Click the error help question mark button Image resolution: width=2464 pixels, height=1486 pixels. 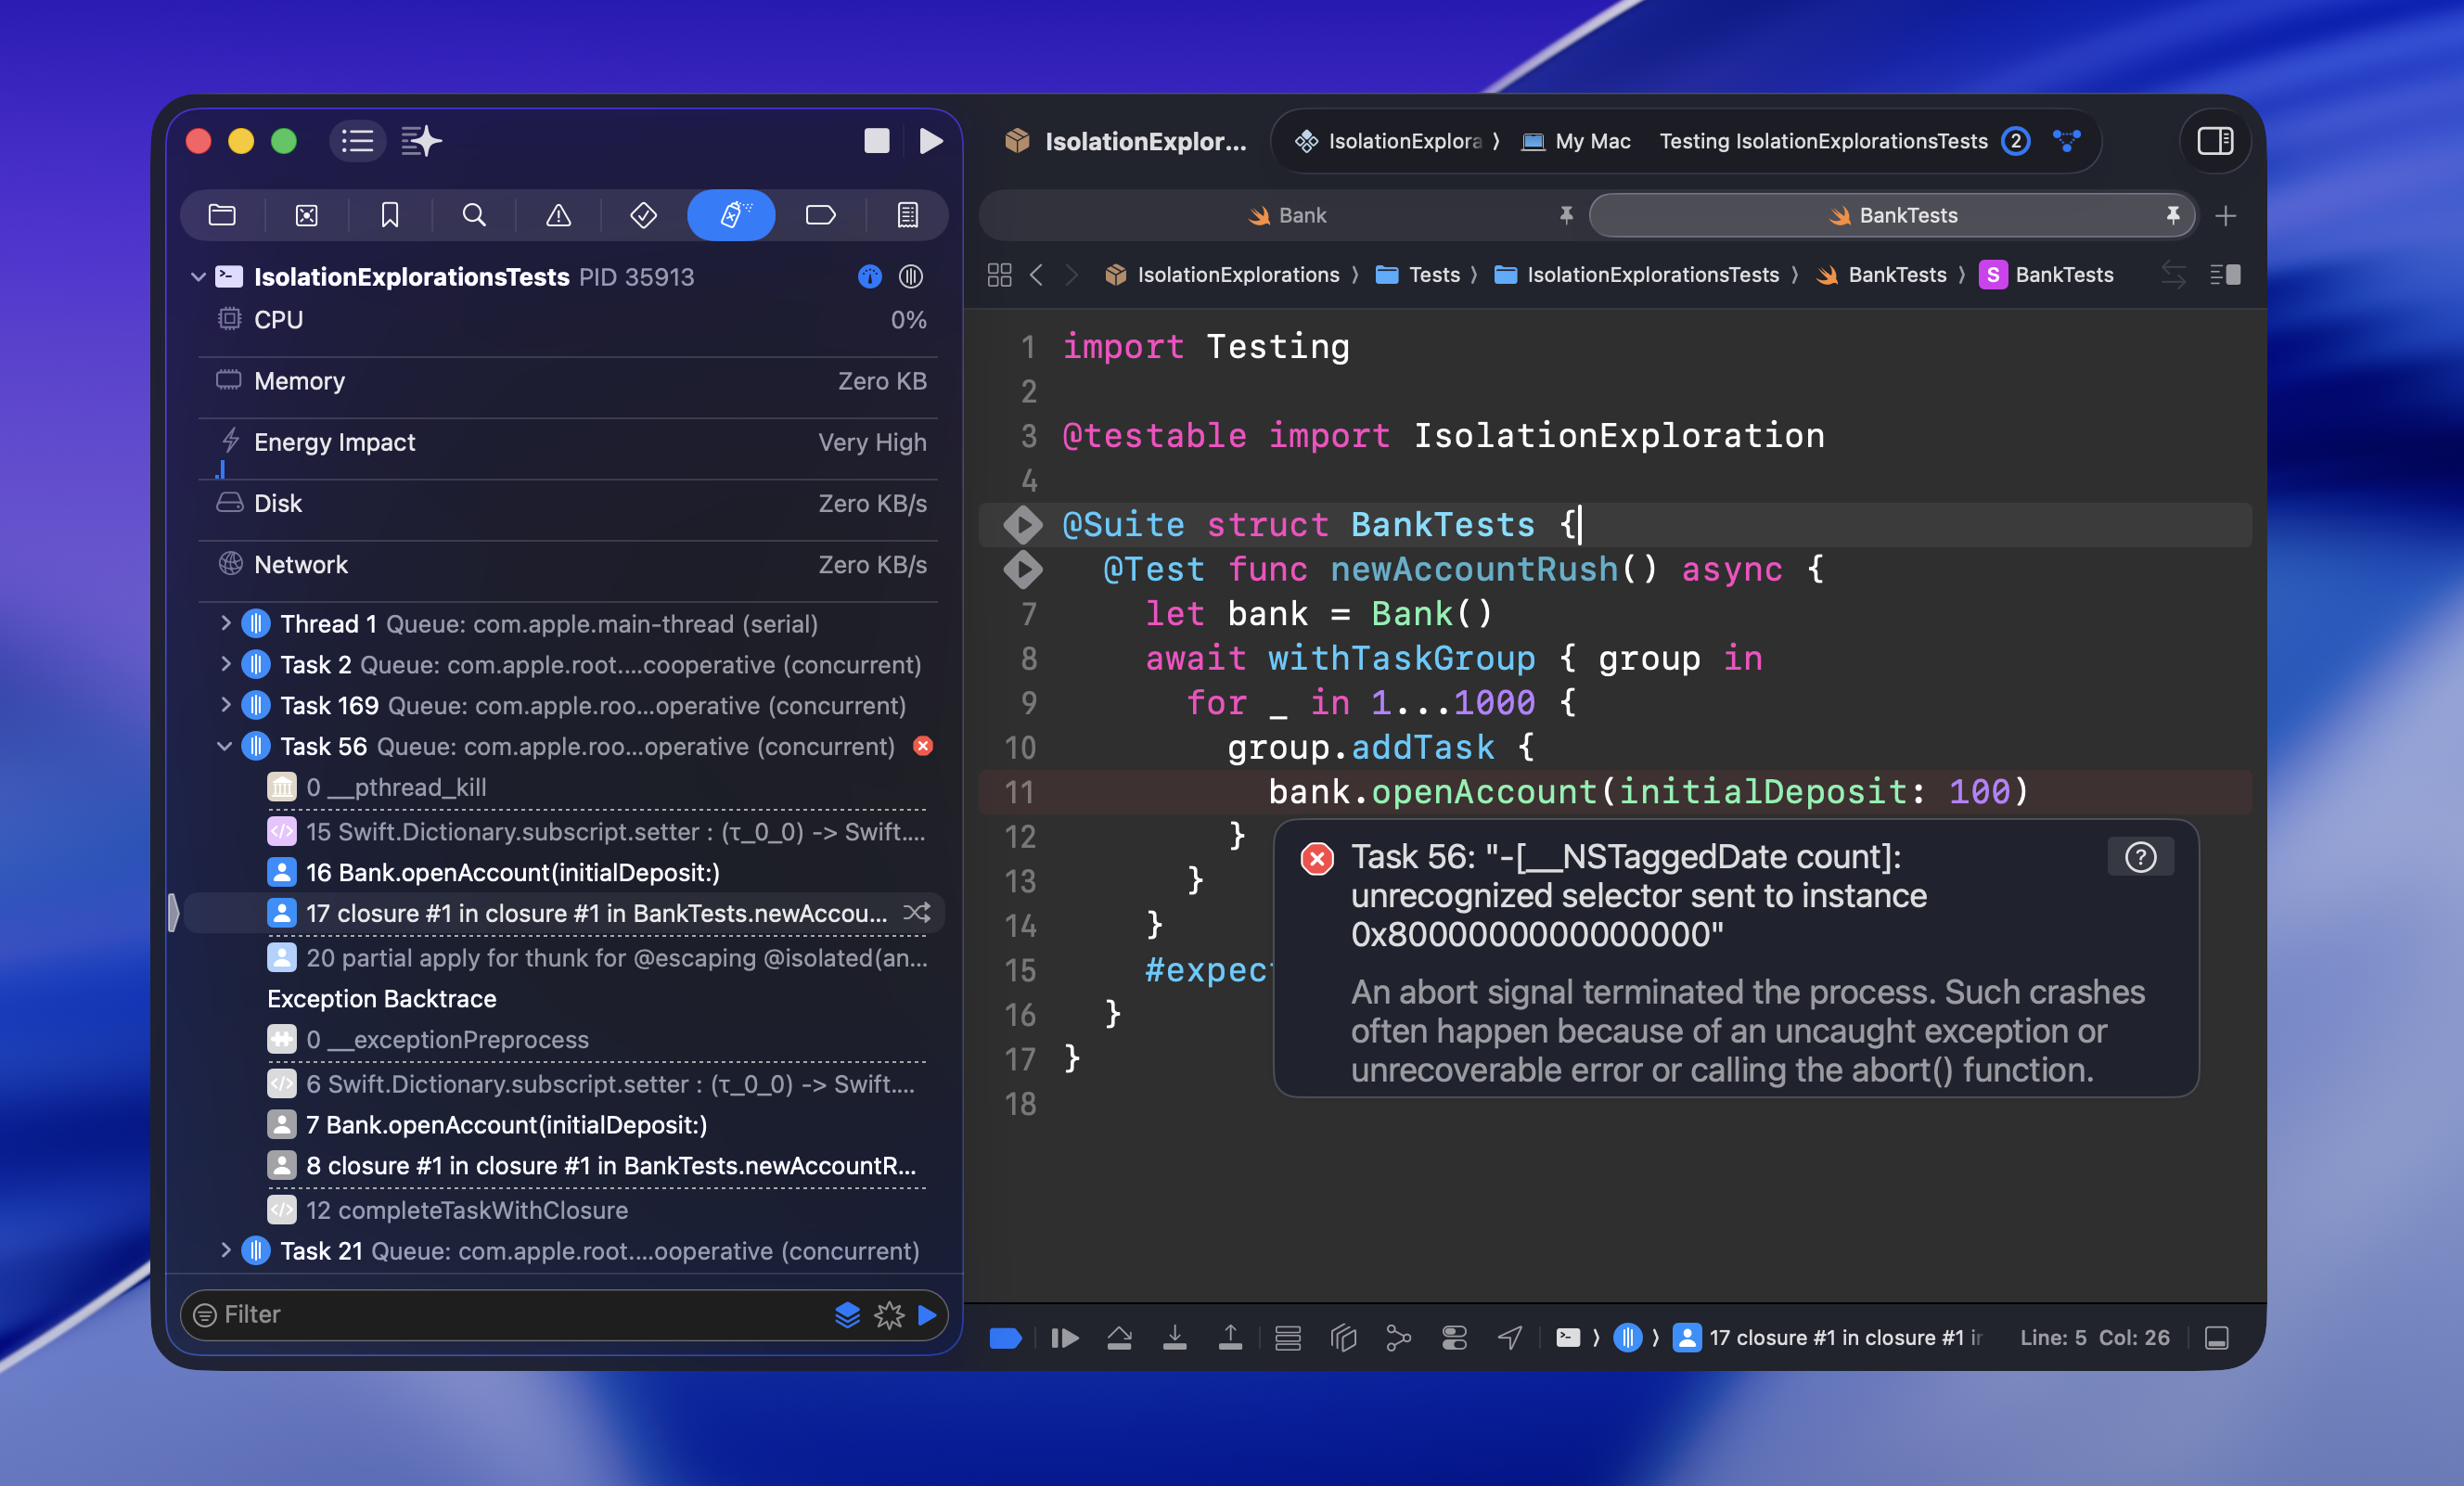tap(2139, 857)
